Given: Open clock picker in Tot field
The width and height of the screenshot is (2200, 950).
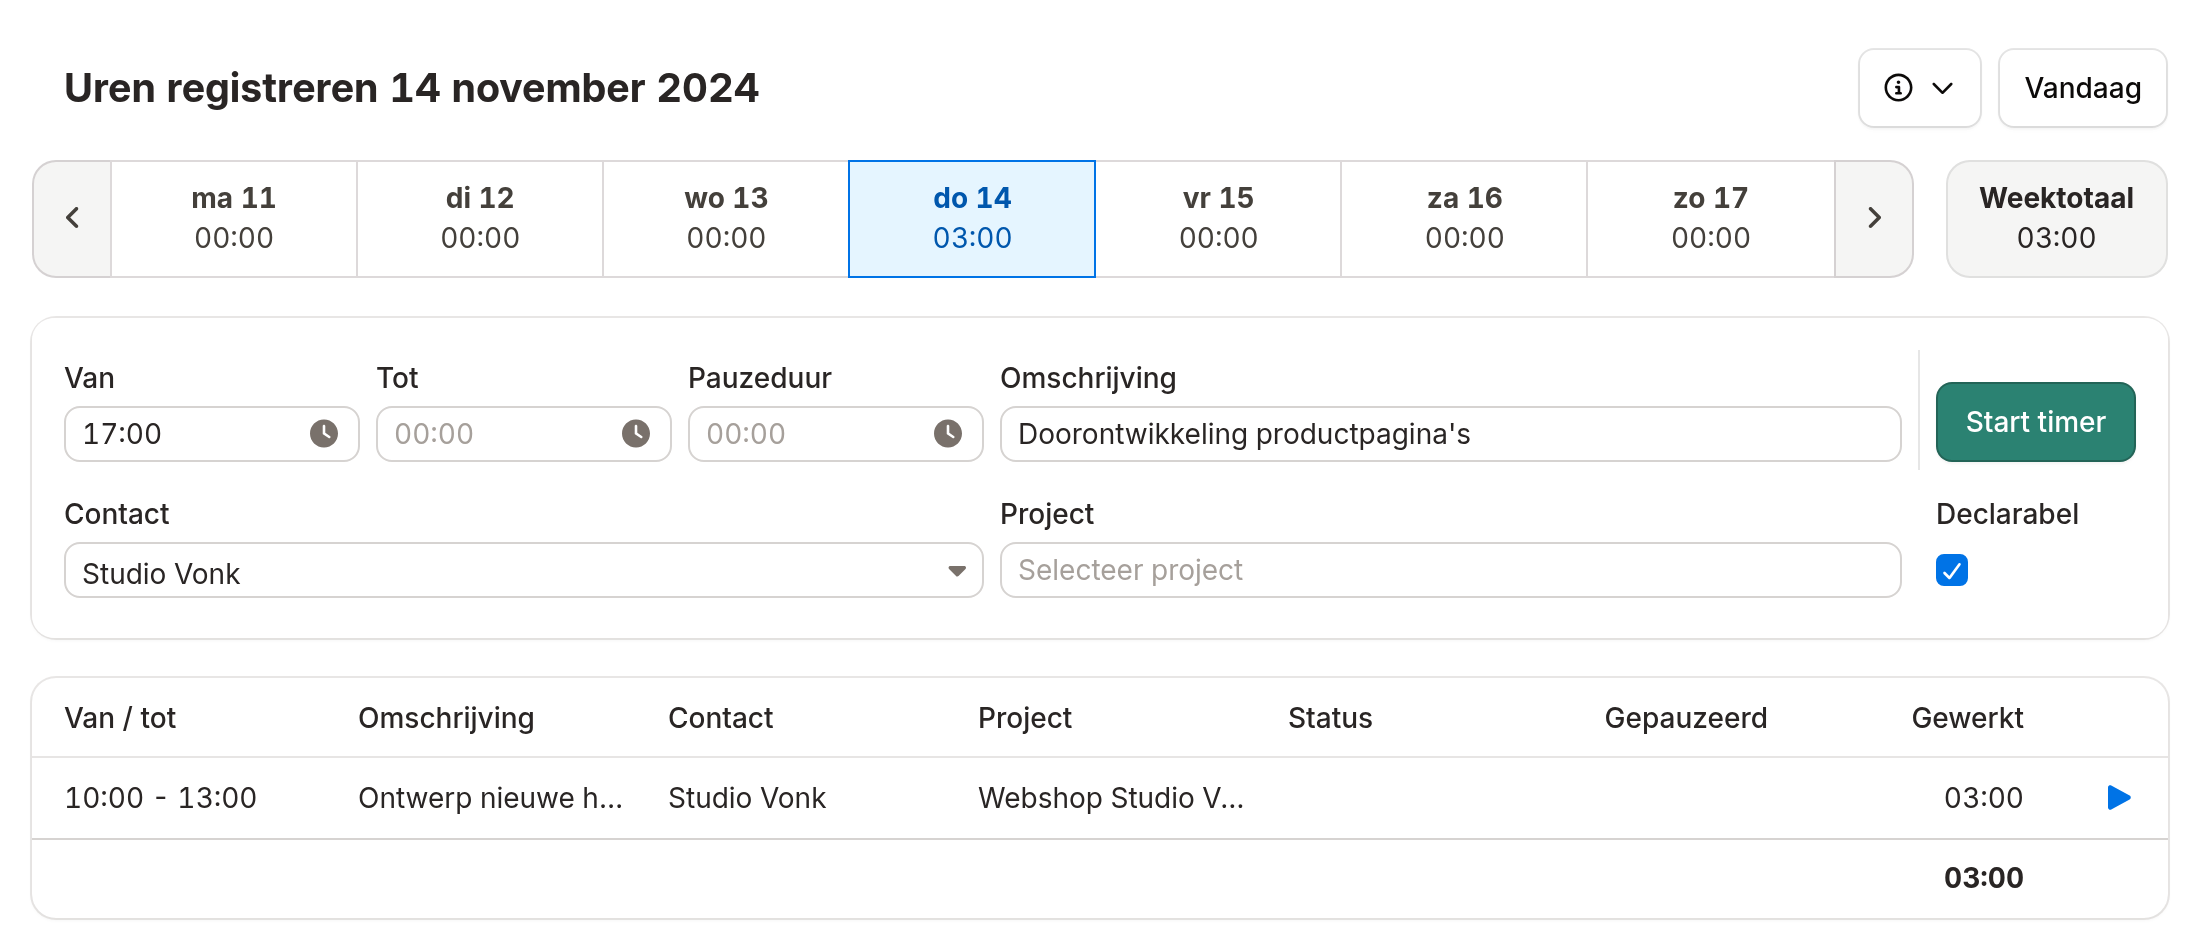Looking at the screenshot, I should click(635, 433).
